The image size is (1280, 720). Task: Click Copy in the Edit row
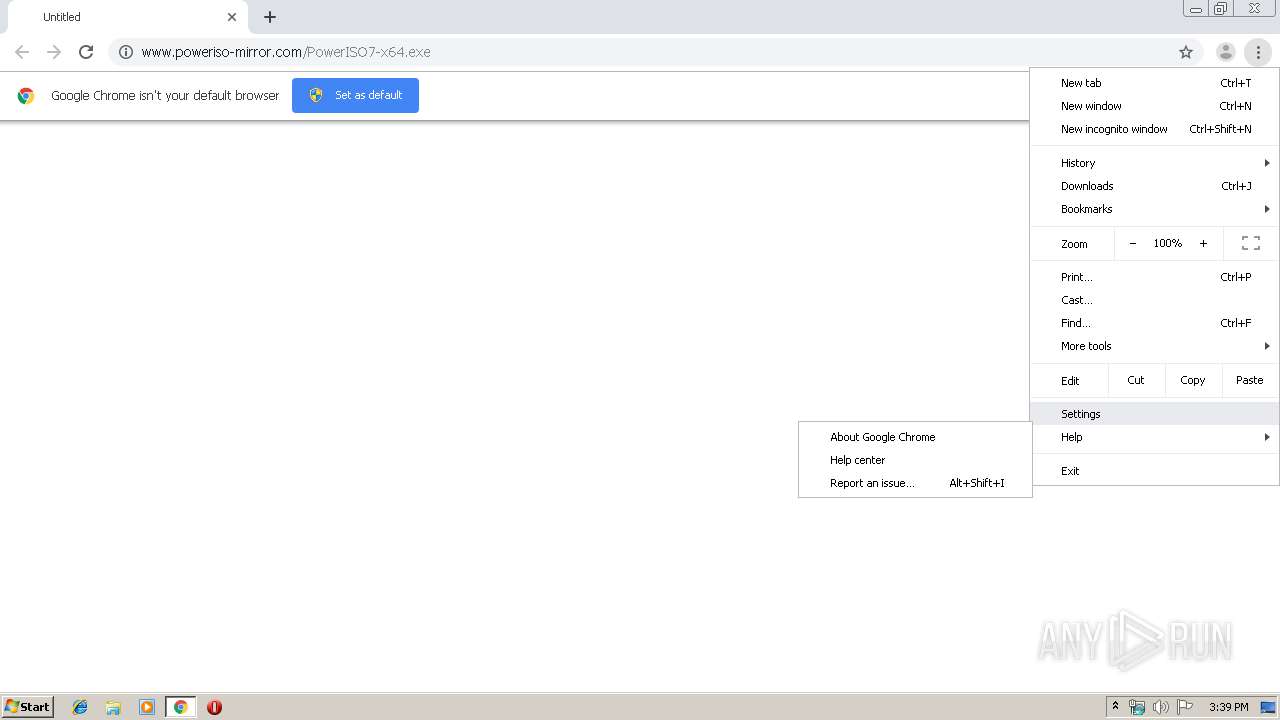[x=1193, y=380]
